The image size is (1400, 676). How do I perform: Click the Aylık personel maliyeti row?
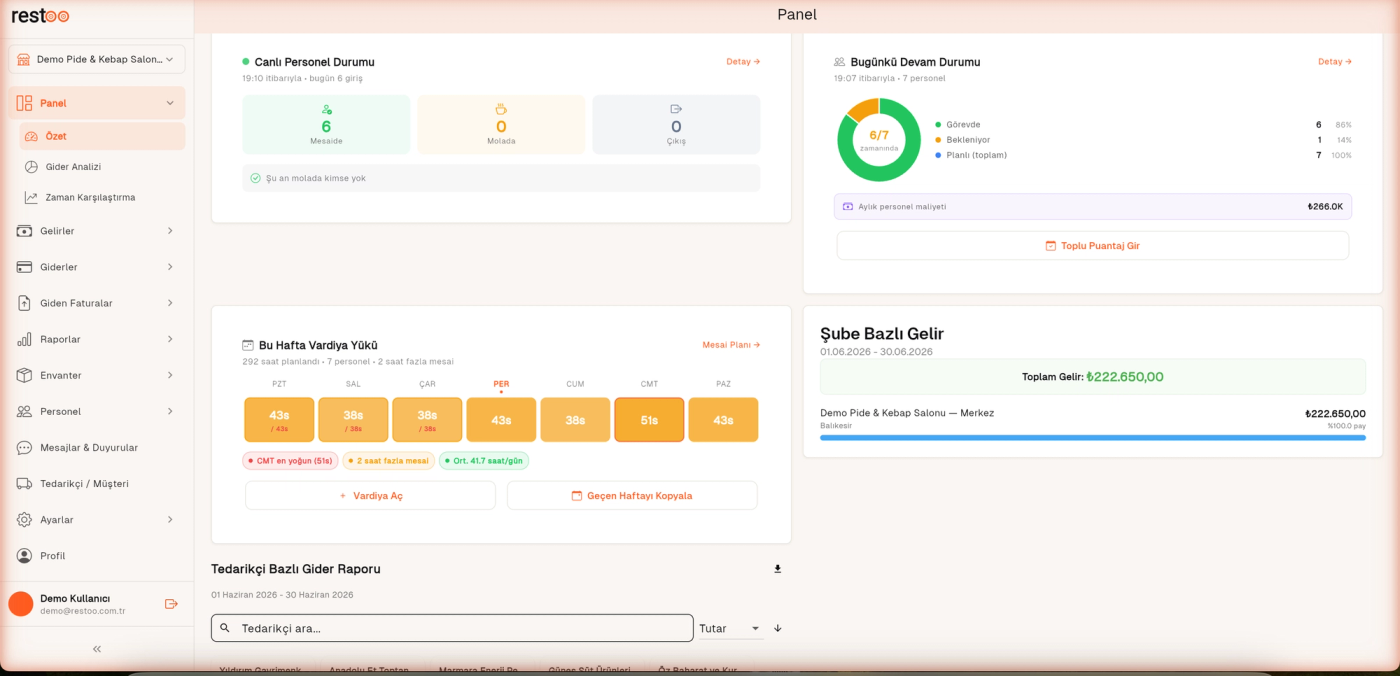(1093, 207)
